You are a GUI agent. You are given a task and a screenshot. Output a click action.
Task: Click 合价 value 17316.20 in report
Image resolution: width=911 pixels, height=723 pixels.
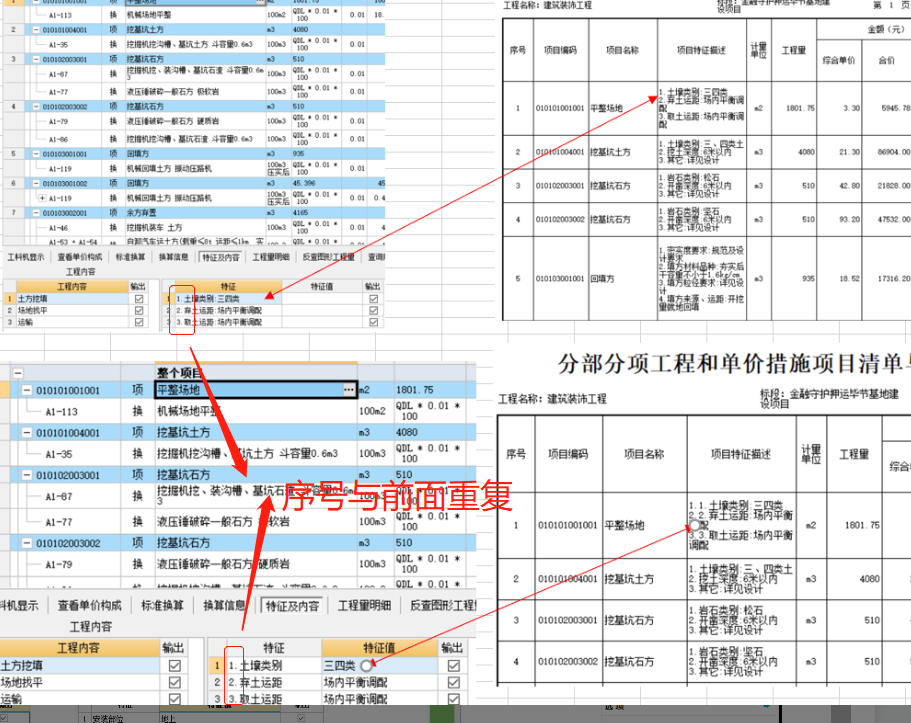point(893,279)
